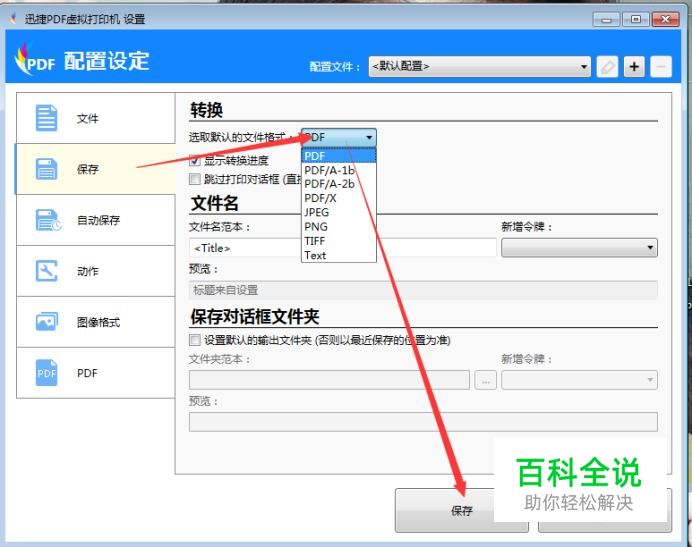Click the timed-save icon beside 自动保存
The height and width of the screenshot is (547, 692).
click(x=48, y=220)
